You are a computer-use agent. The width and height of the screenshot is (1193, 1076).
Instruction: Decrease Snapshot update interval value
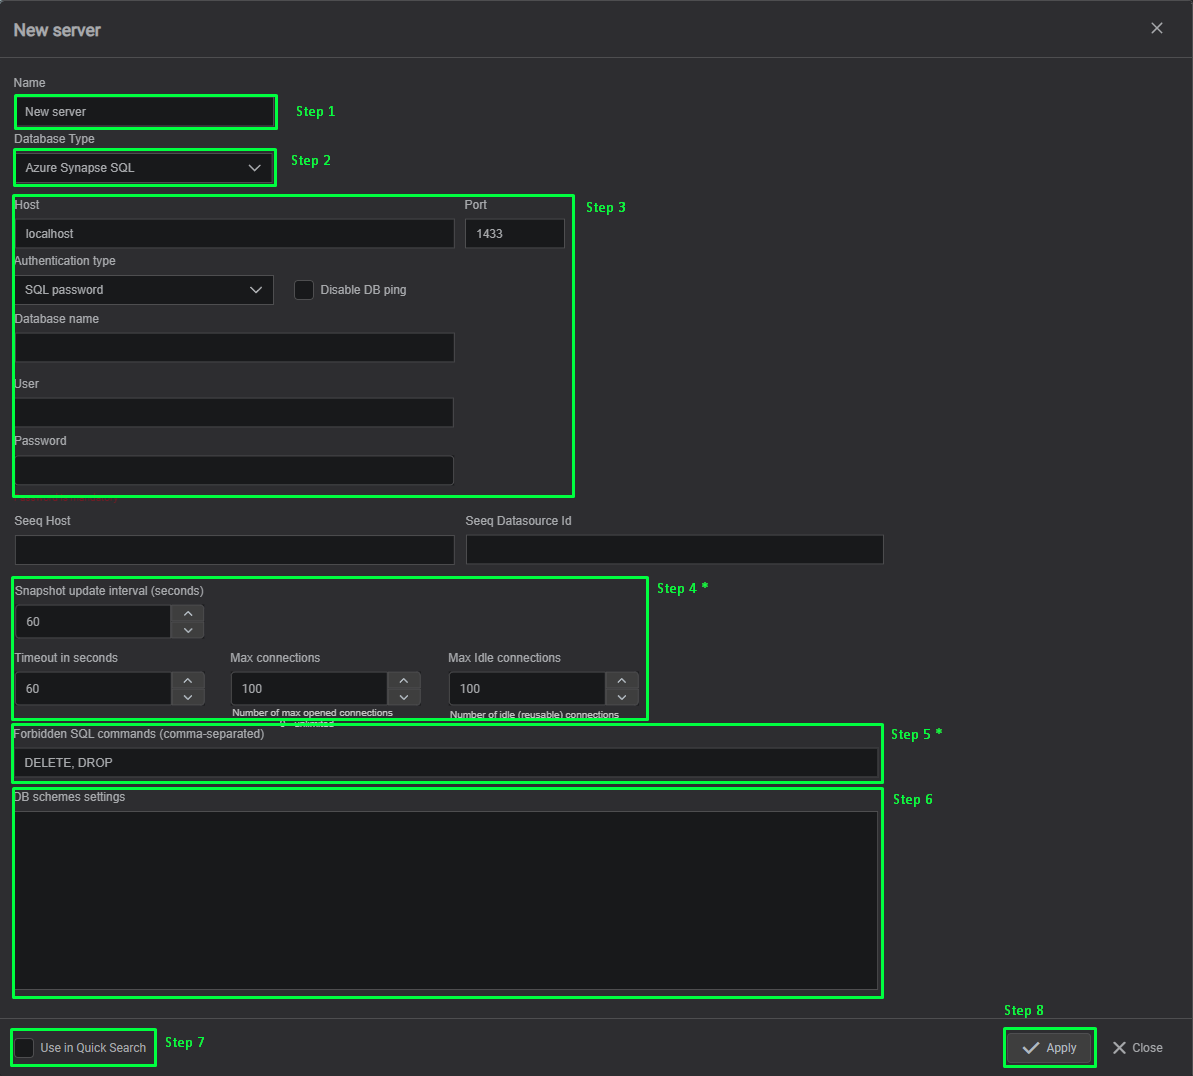188,630
